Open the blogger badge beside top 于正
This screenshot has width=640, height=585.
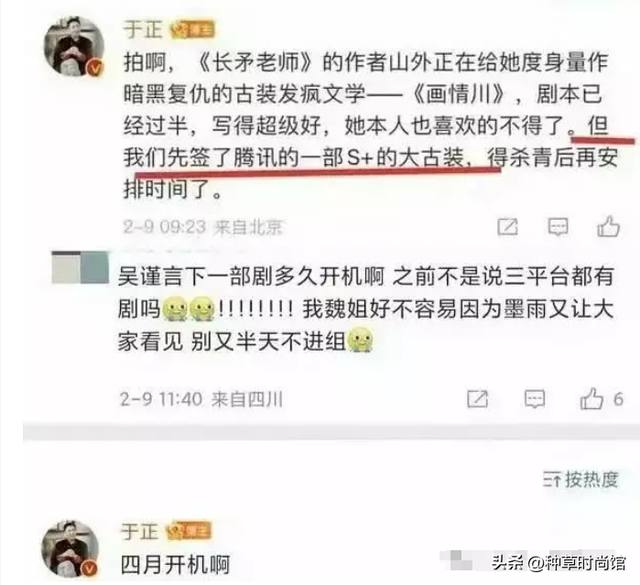193,29
